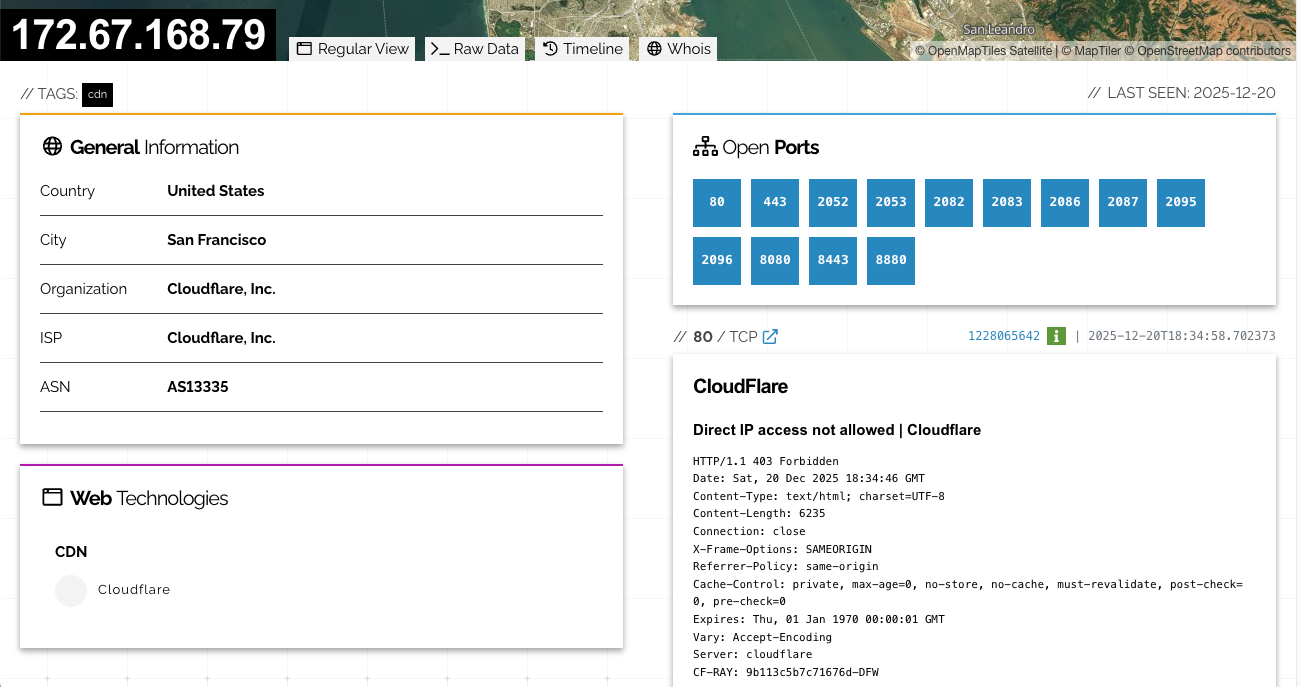
Task: Switch to the Raw Data tab
Action: pos(475,49)
